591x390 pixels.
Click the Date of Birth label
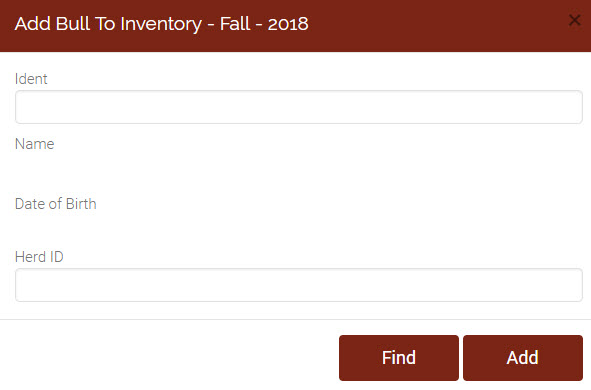pos(56,204)
